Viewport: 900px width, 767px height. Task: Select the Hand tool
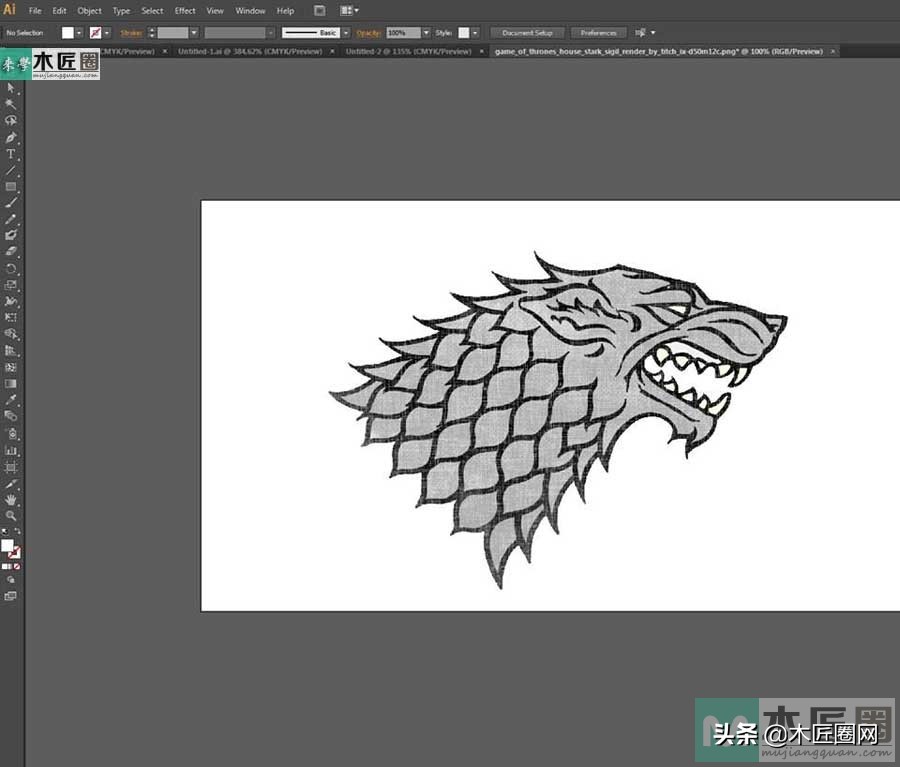point(10,500)
